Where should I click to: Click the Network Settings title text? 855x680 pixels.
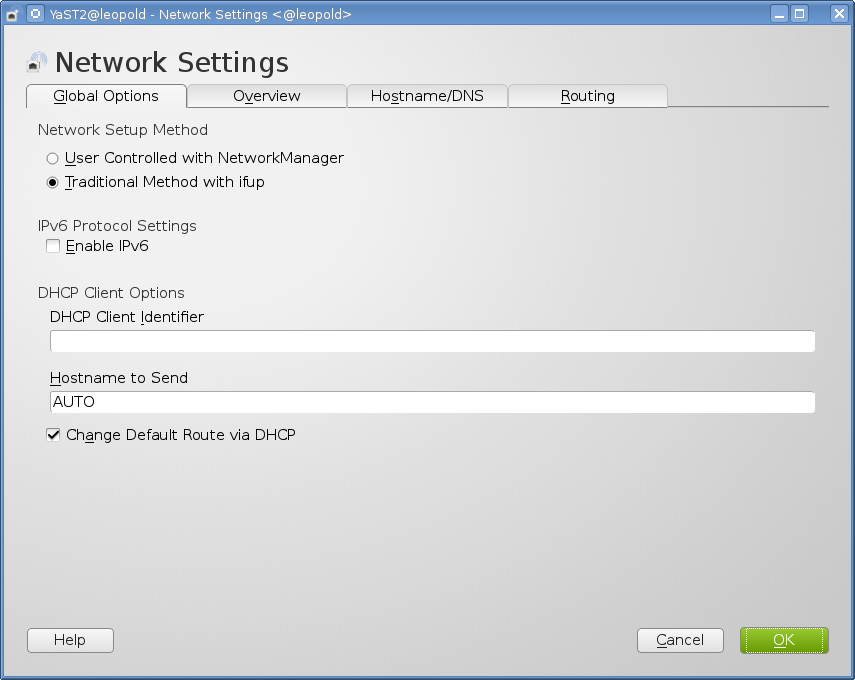(x=172, y=63)
